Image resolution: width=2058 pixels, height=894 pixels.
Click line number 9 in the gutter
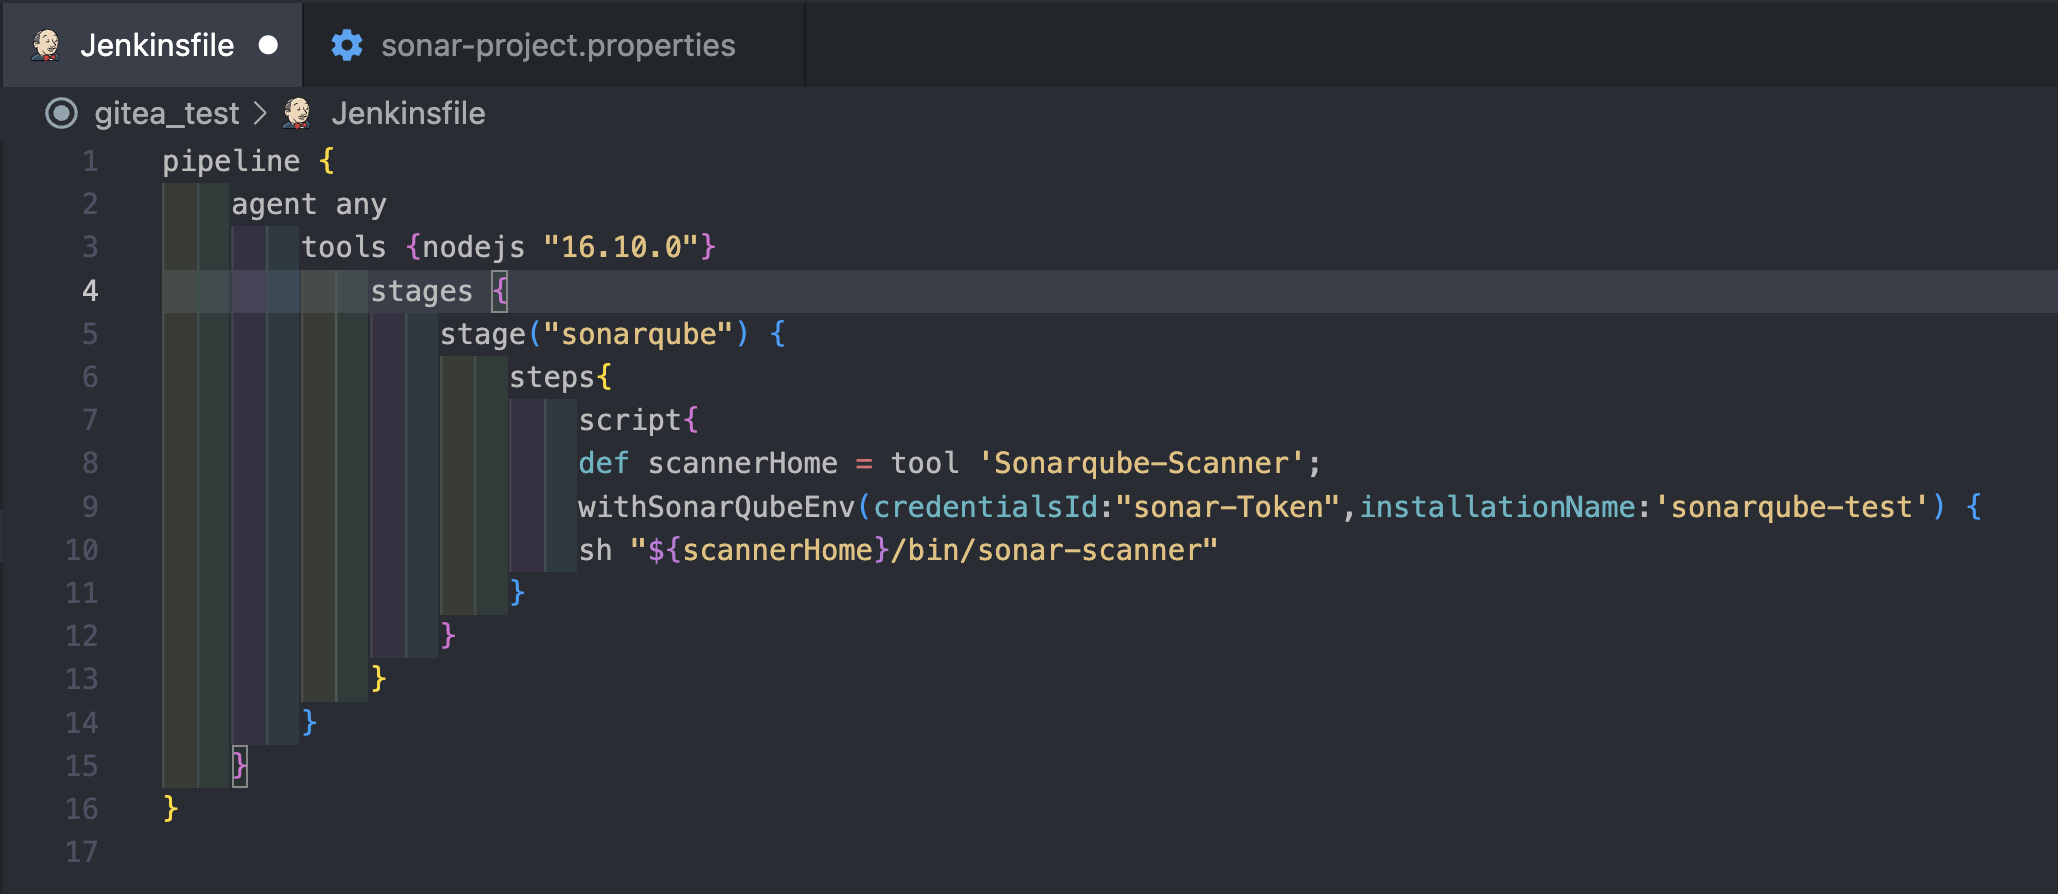pyautogui.click(x=90, y=507)
